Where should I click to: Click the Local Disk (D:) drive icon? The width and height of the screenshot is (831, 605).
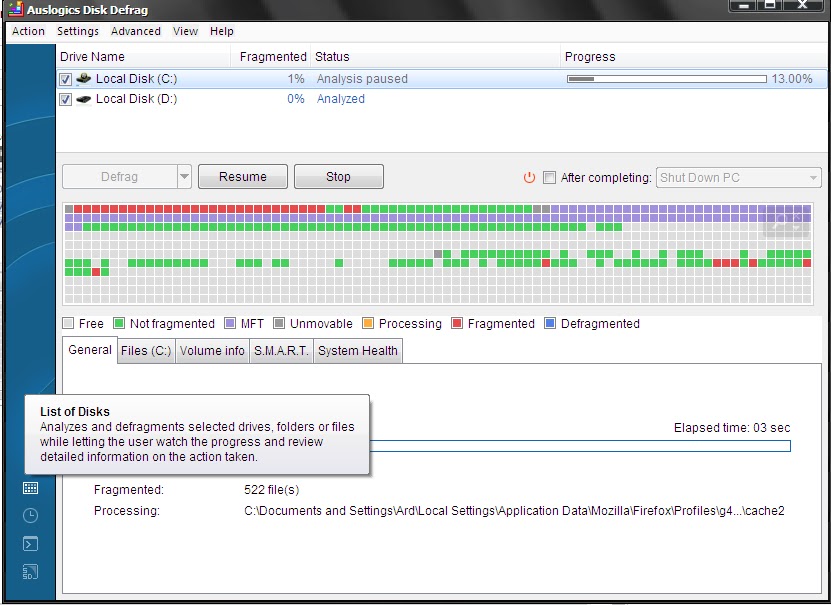84,99
